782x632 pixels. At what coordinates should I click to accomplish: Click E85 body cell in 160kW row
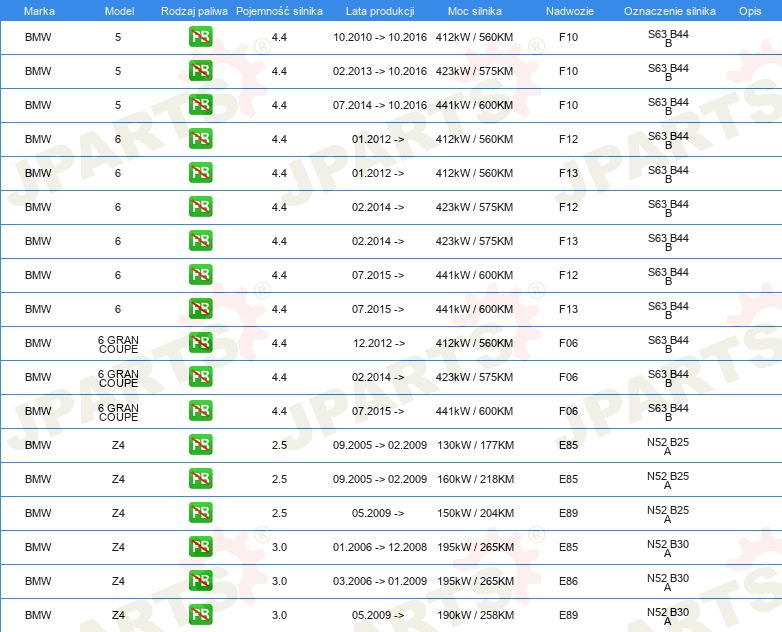point(568,479)
